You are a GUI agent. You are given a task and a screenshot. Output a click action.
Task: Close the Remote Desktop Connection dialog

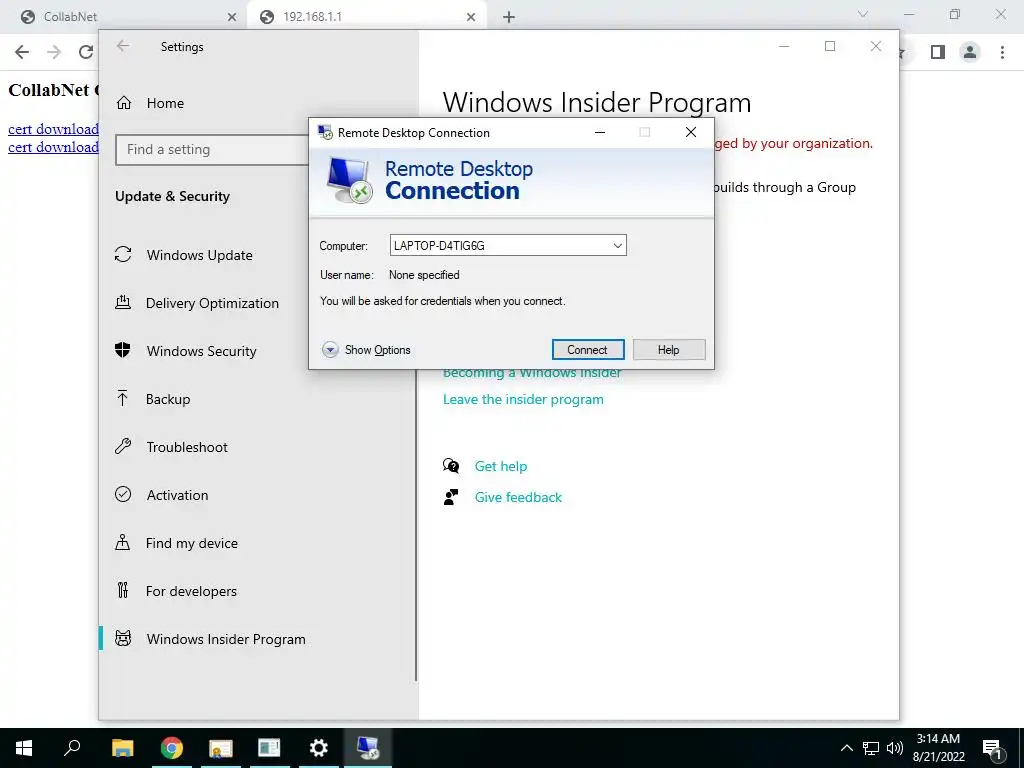point(690,133)
